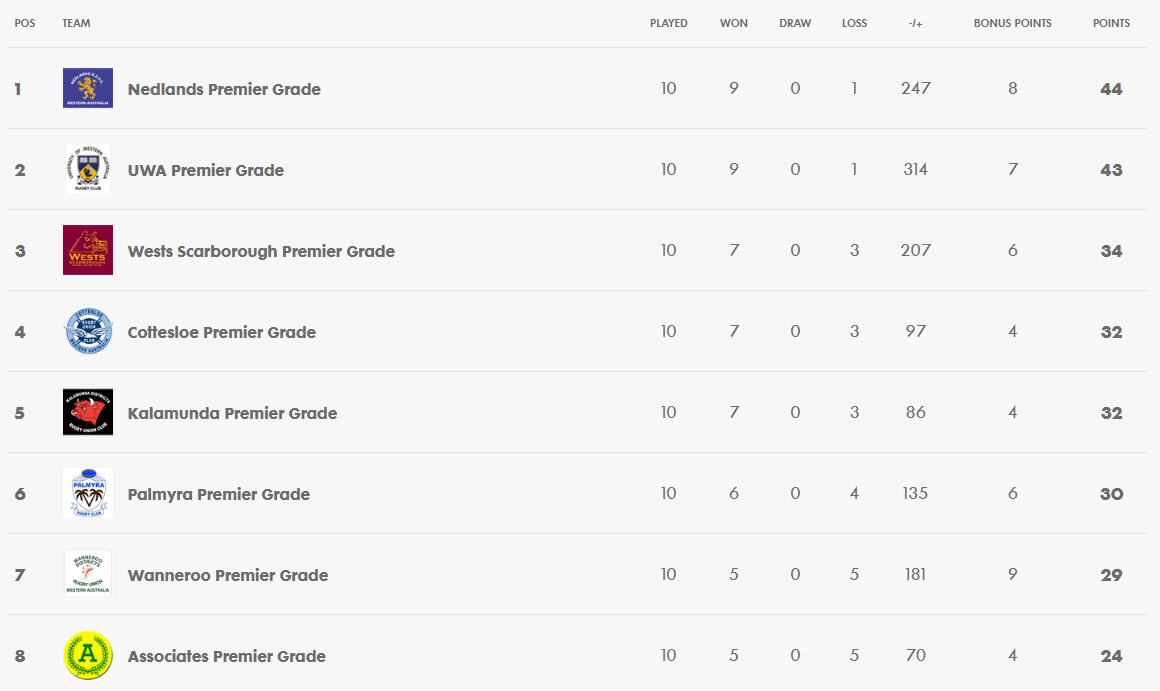Click the Wanneroo Districts logo
Screen dimensions: 1160x691
click(x=88, y=573)
